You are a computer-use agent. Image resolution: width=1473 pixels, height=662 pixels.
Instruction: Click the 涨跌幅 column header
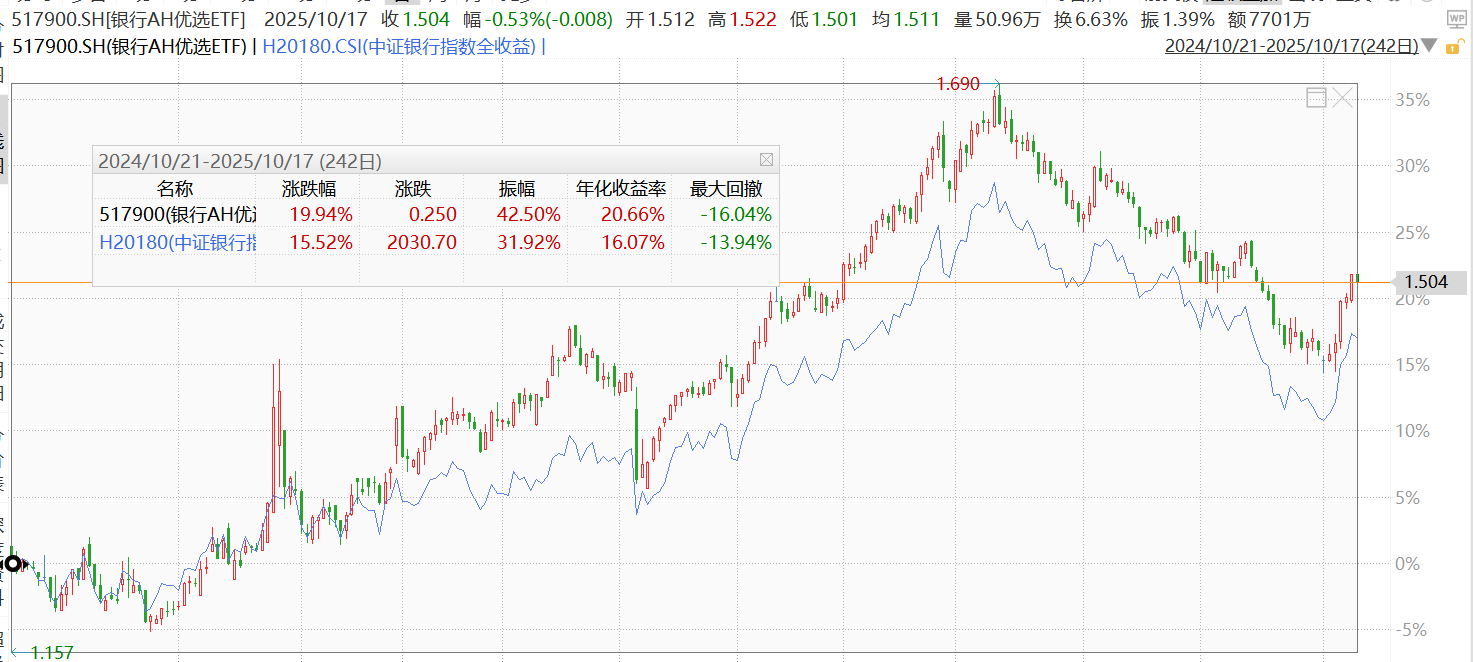(x=309, y=188)
